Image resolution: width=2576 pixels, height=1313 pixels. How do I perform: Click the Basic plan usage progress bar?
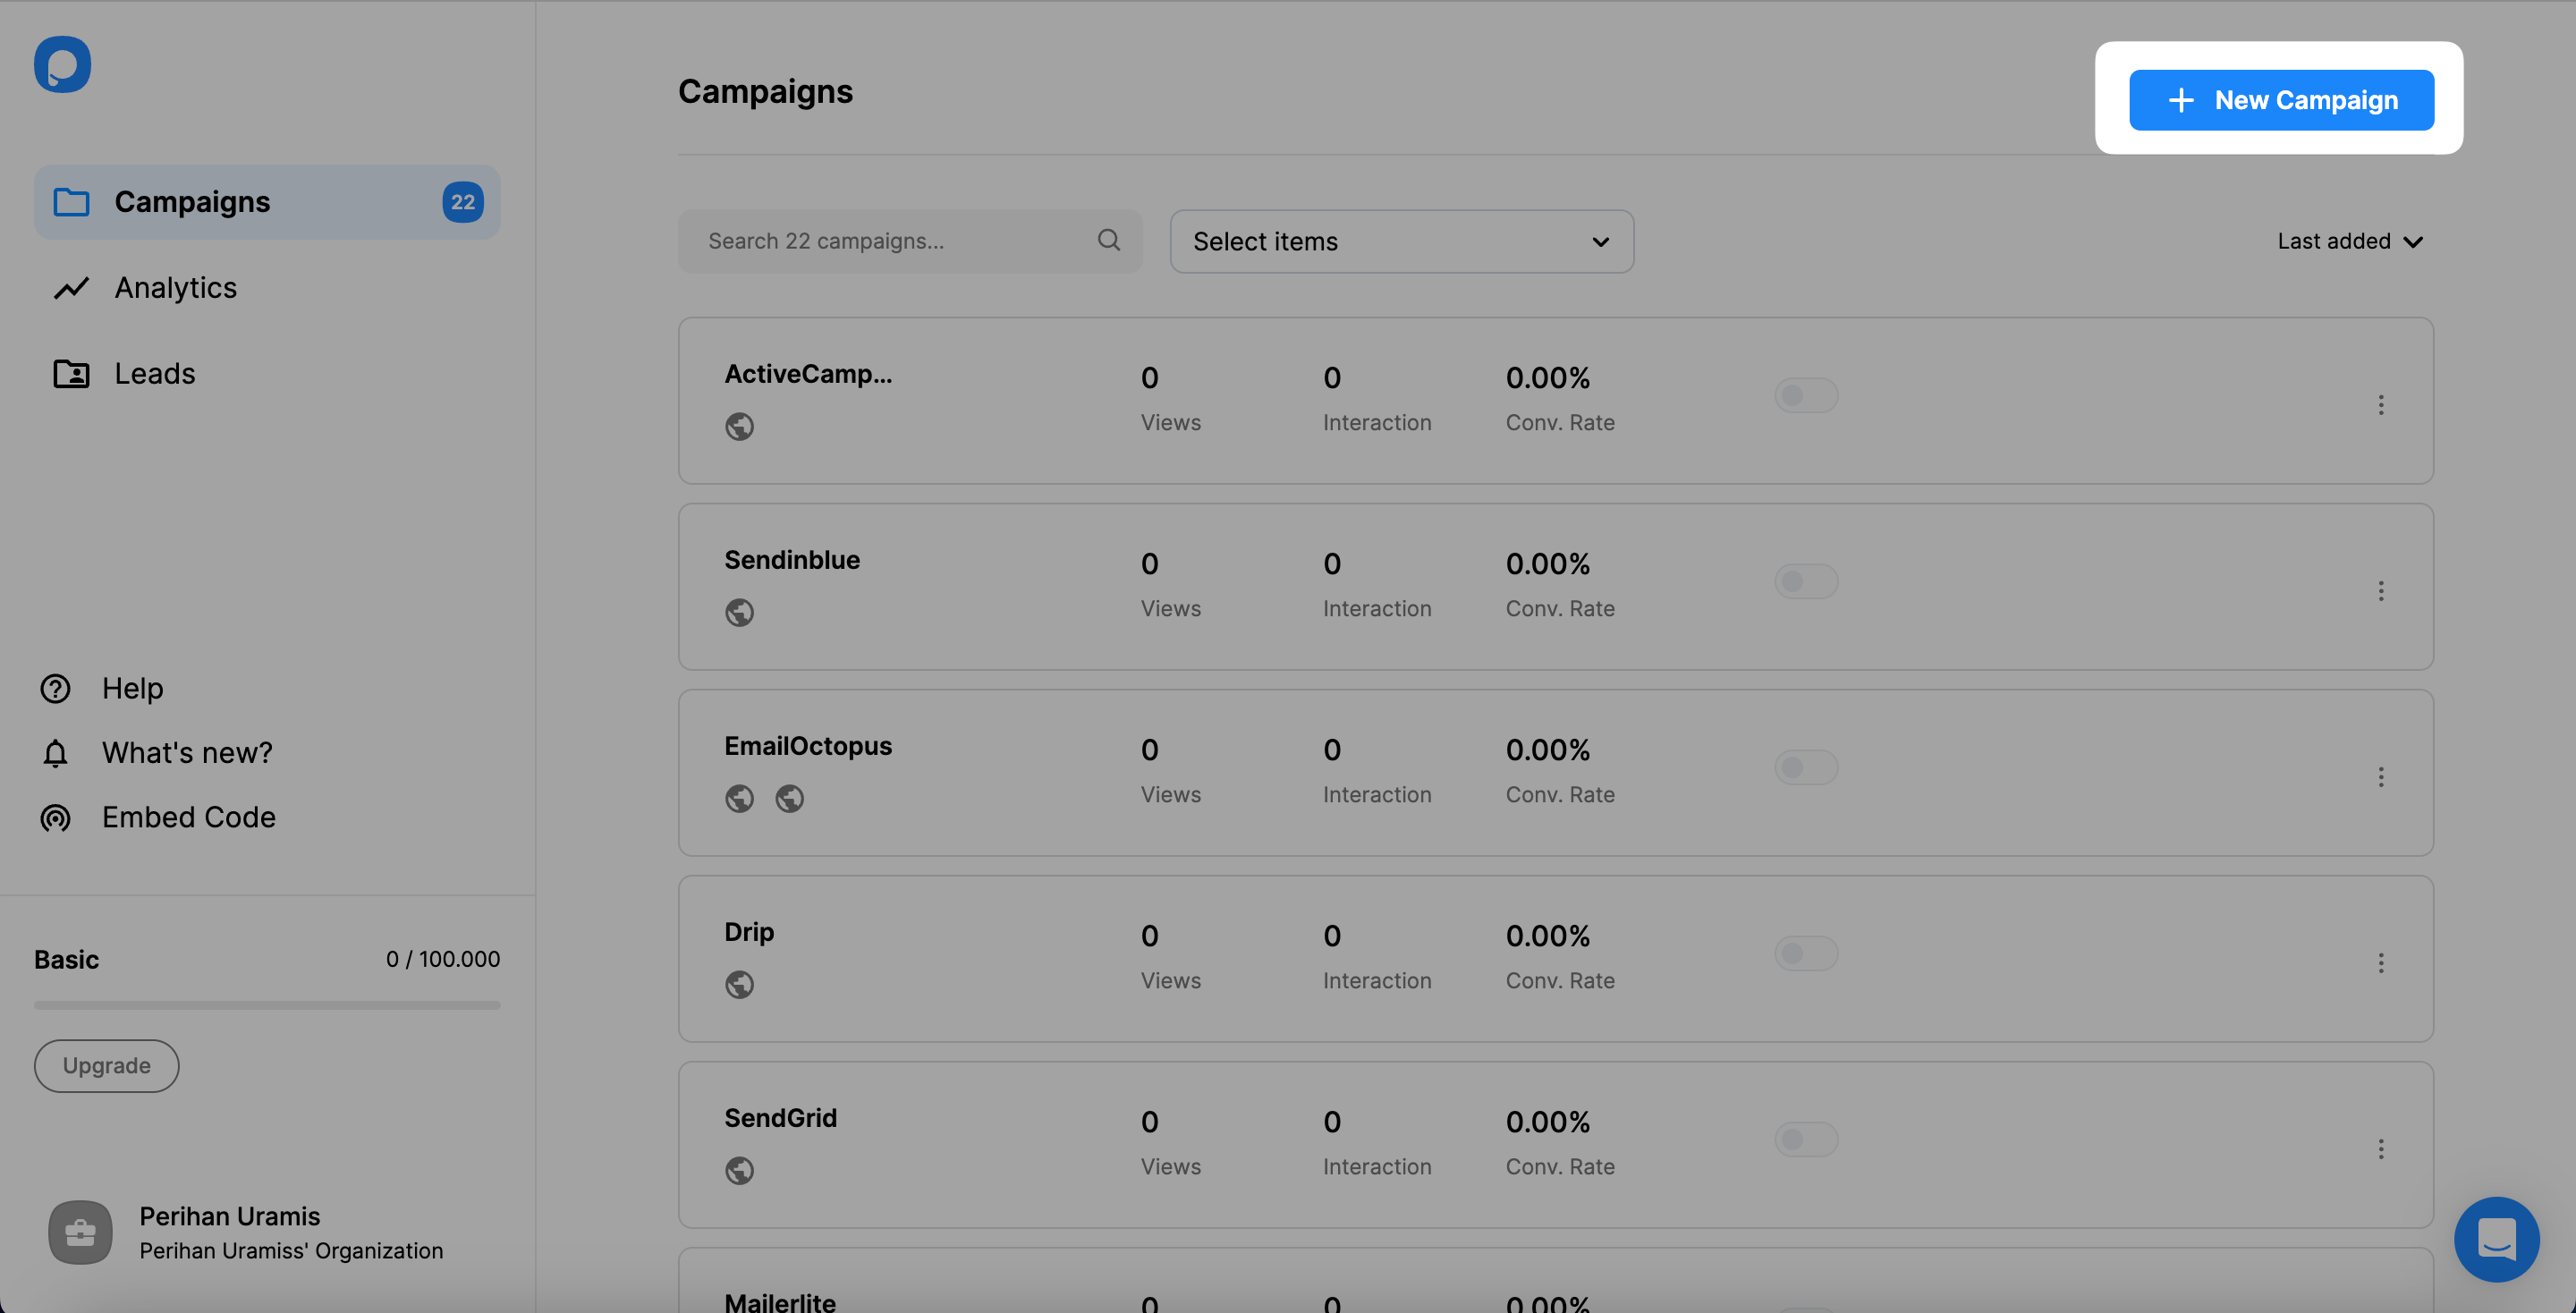pyautogui.click(x=267, y=1005)
